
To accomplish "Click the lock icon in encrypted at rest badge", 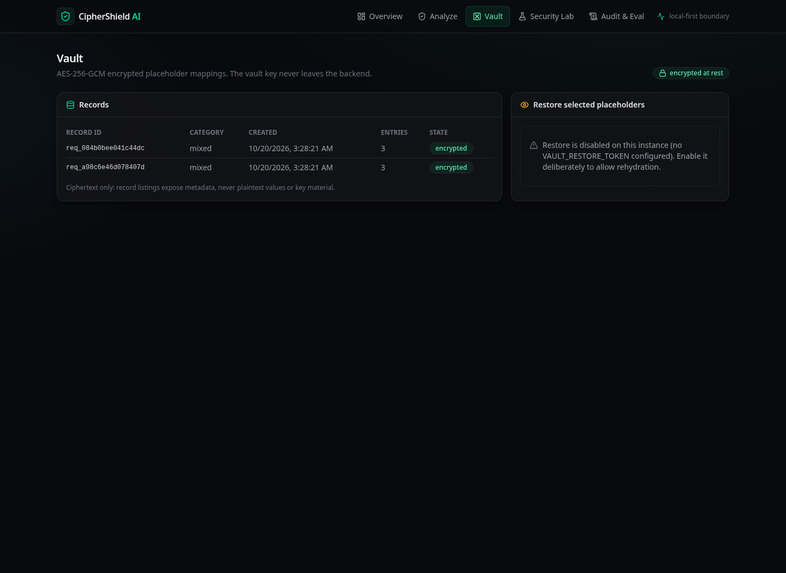I will pyautogui.click(x=662, y=73).
